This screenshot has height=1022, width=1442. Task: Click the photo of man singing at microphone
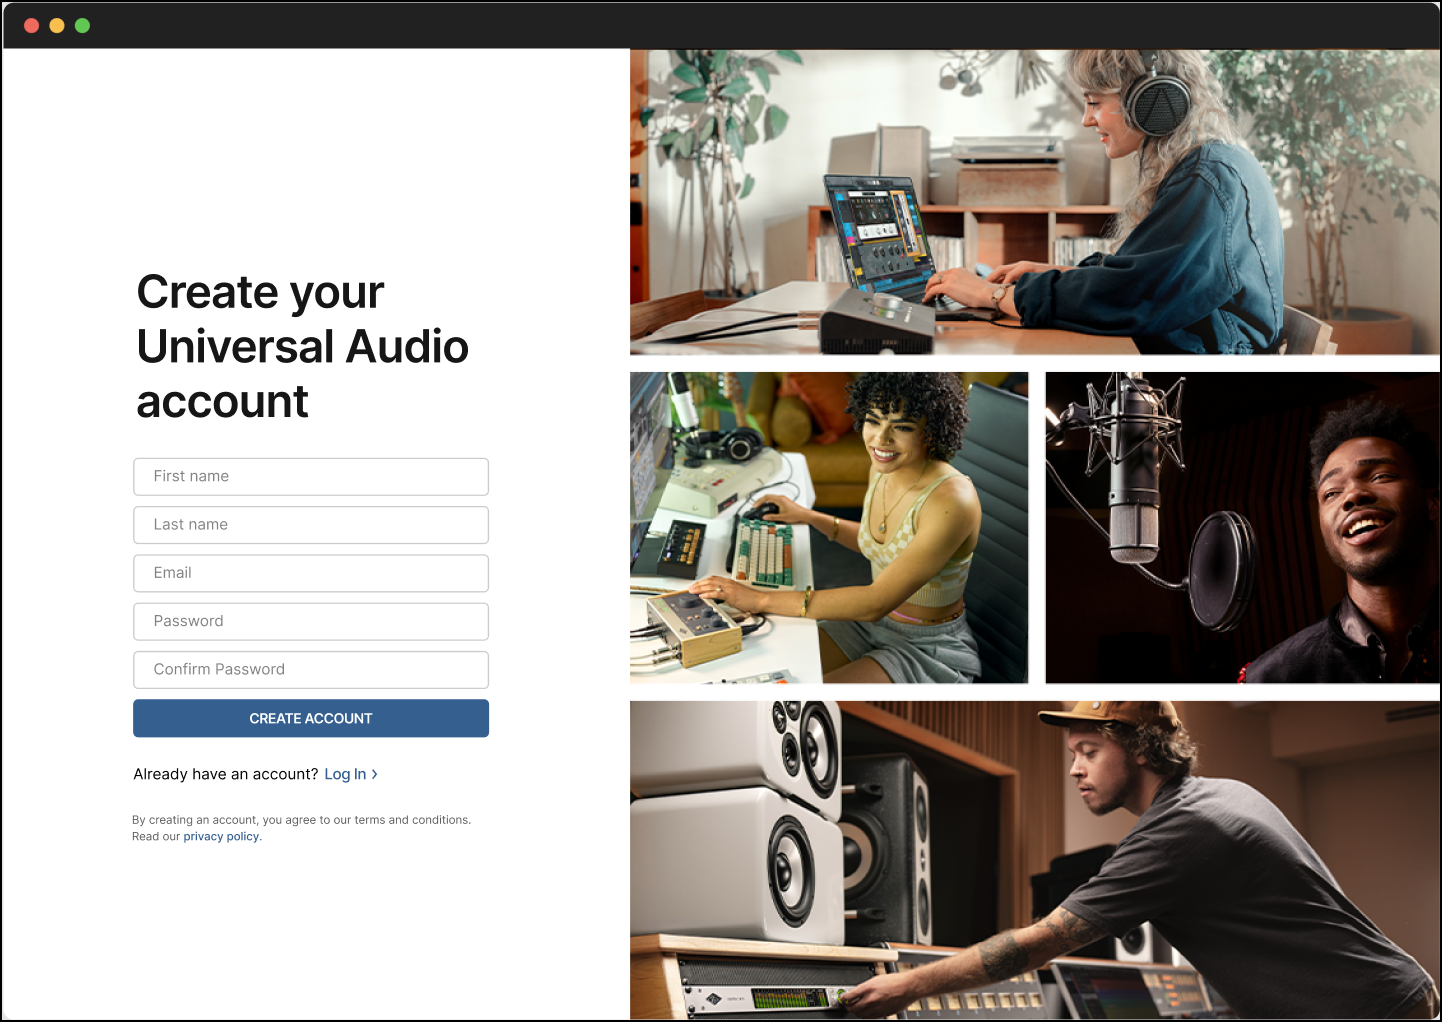click(x=1243, y=528)
